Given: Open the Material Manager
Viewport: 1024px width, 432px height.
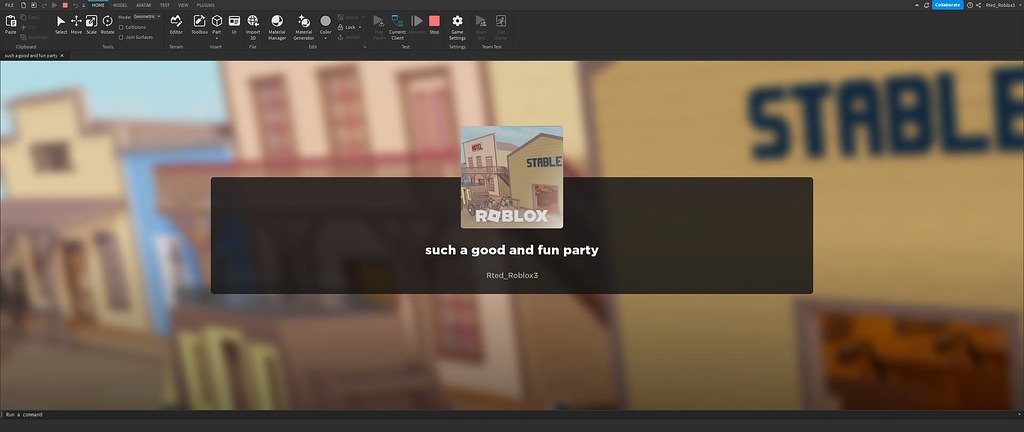Looking at the screenshot, I should (x=277, y=24).
